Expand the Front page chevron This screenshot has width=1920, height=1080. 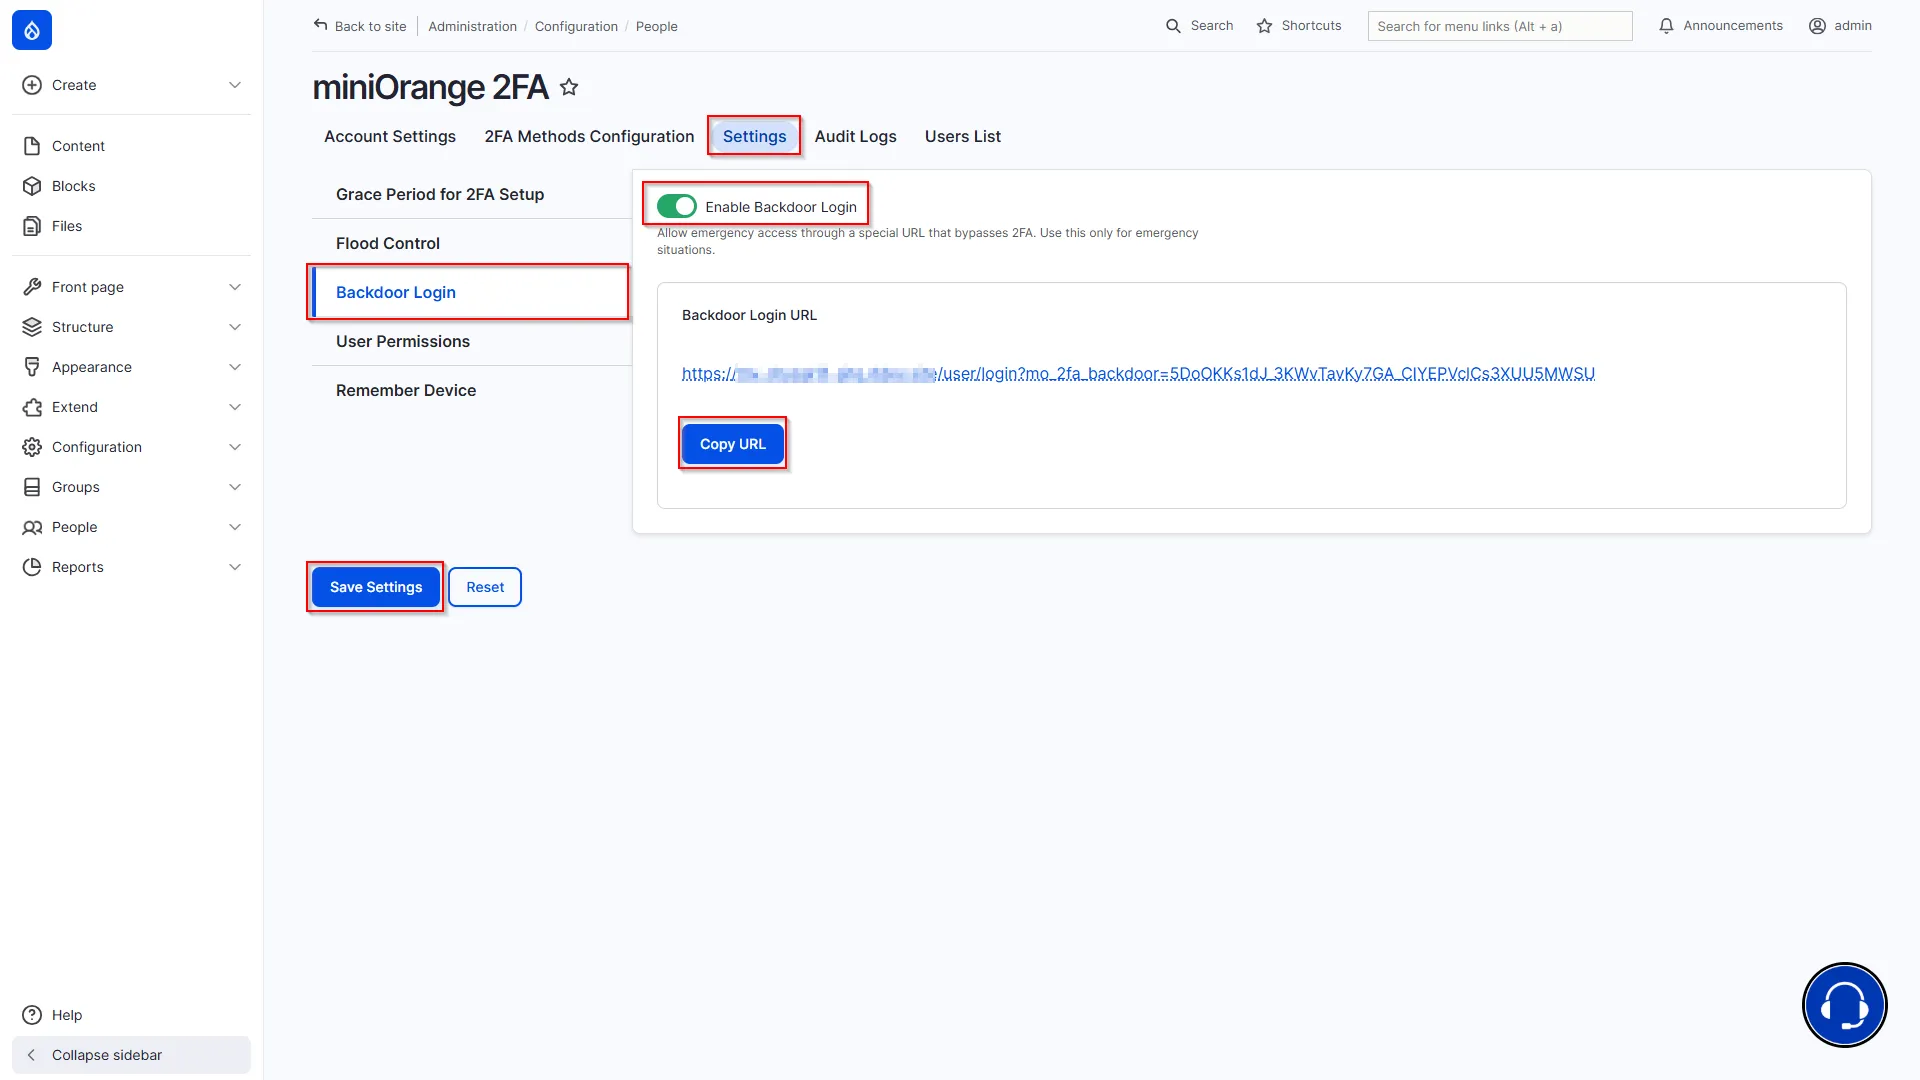tap(235, 287)
